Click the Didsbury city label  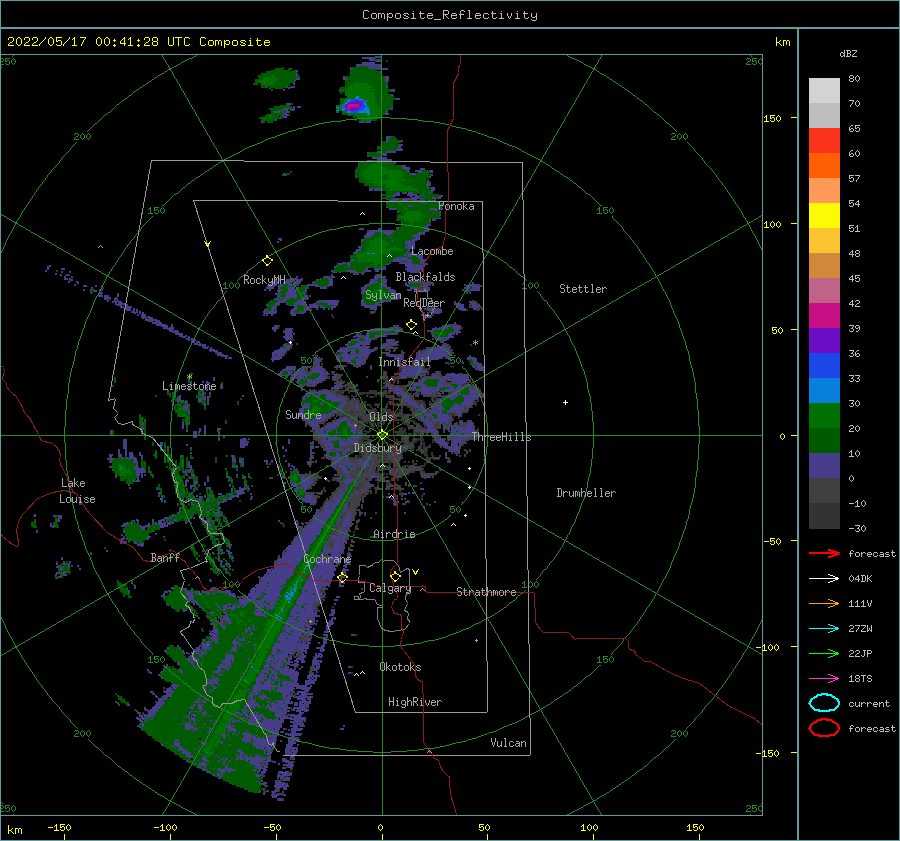coord(377,448)
